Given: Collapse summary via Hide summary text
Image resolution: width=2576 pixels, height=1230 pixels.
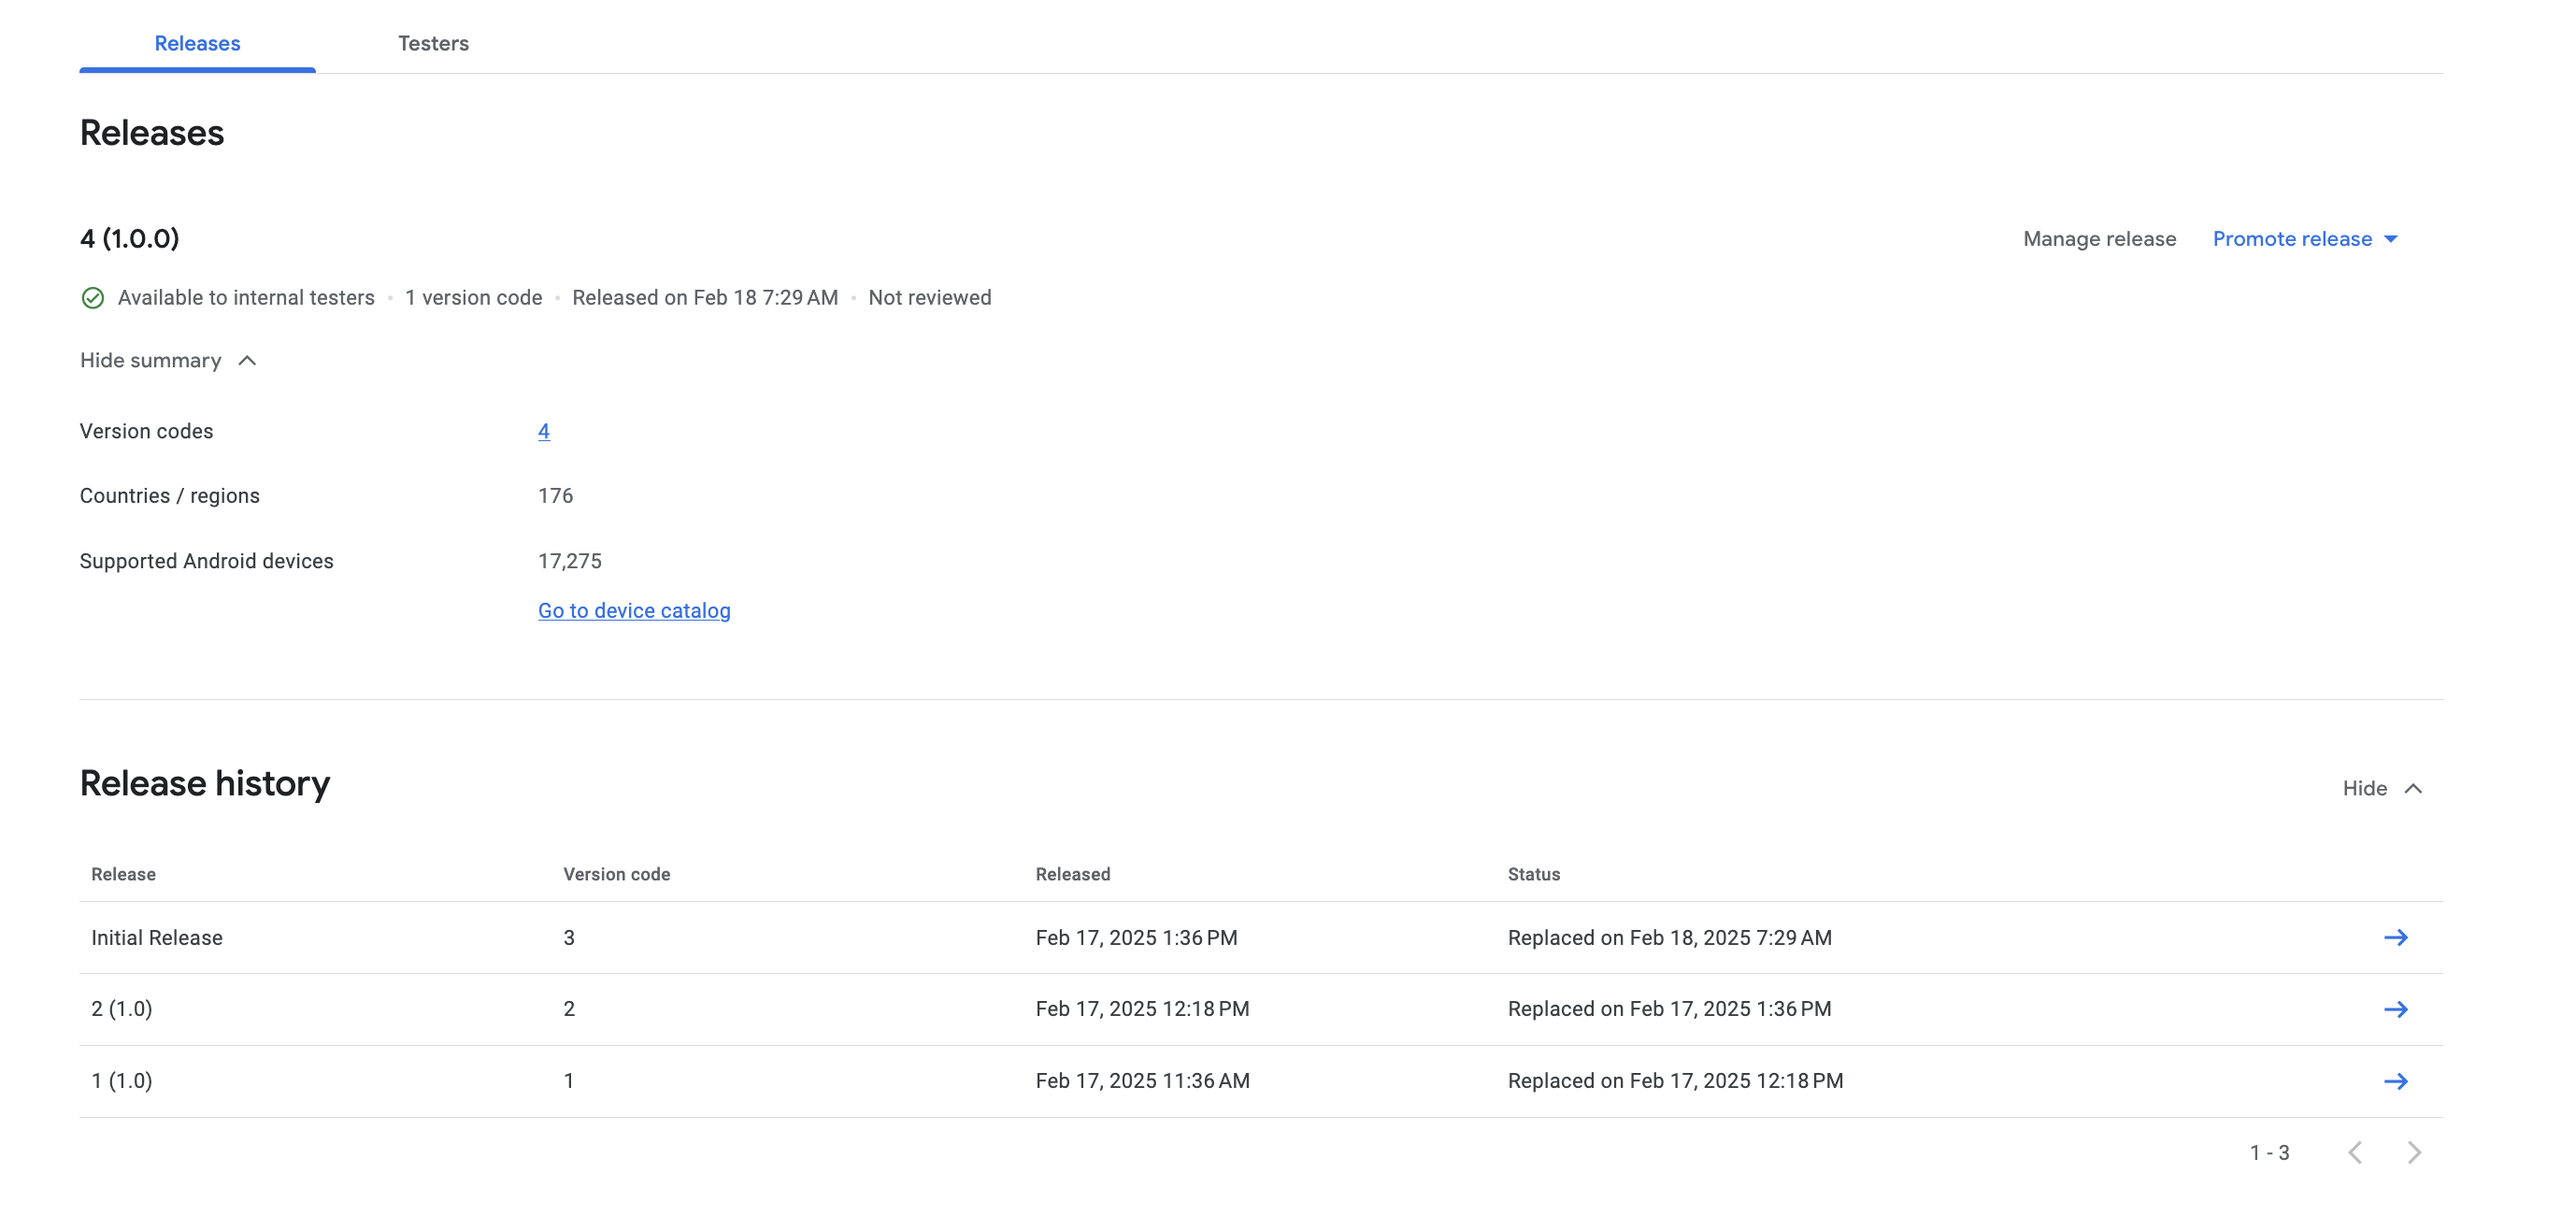Looking at the screenshot, I should coord(151,361).
